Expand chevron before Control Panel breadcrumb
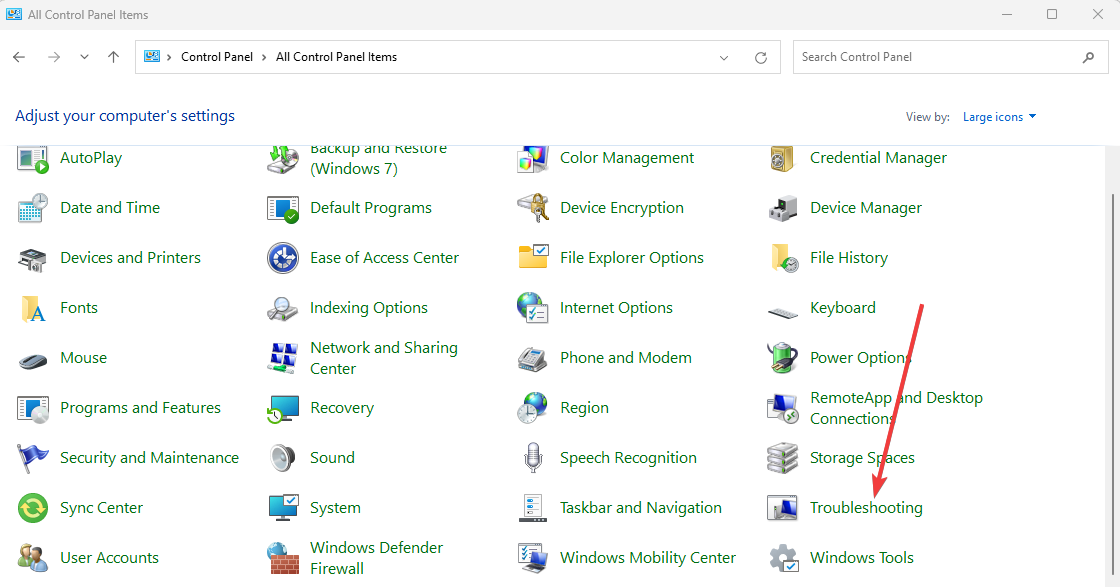The width and height of the screenshot is (1120, 587). 169,57
